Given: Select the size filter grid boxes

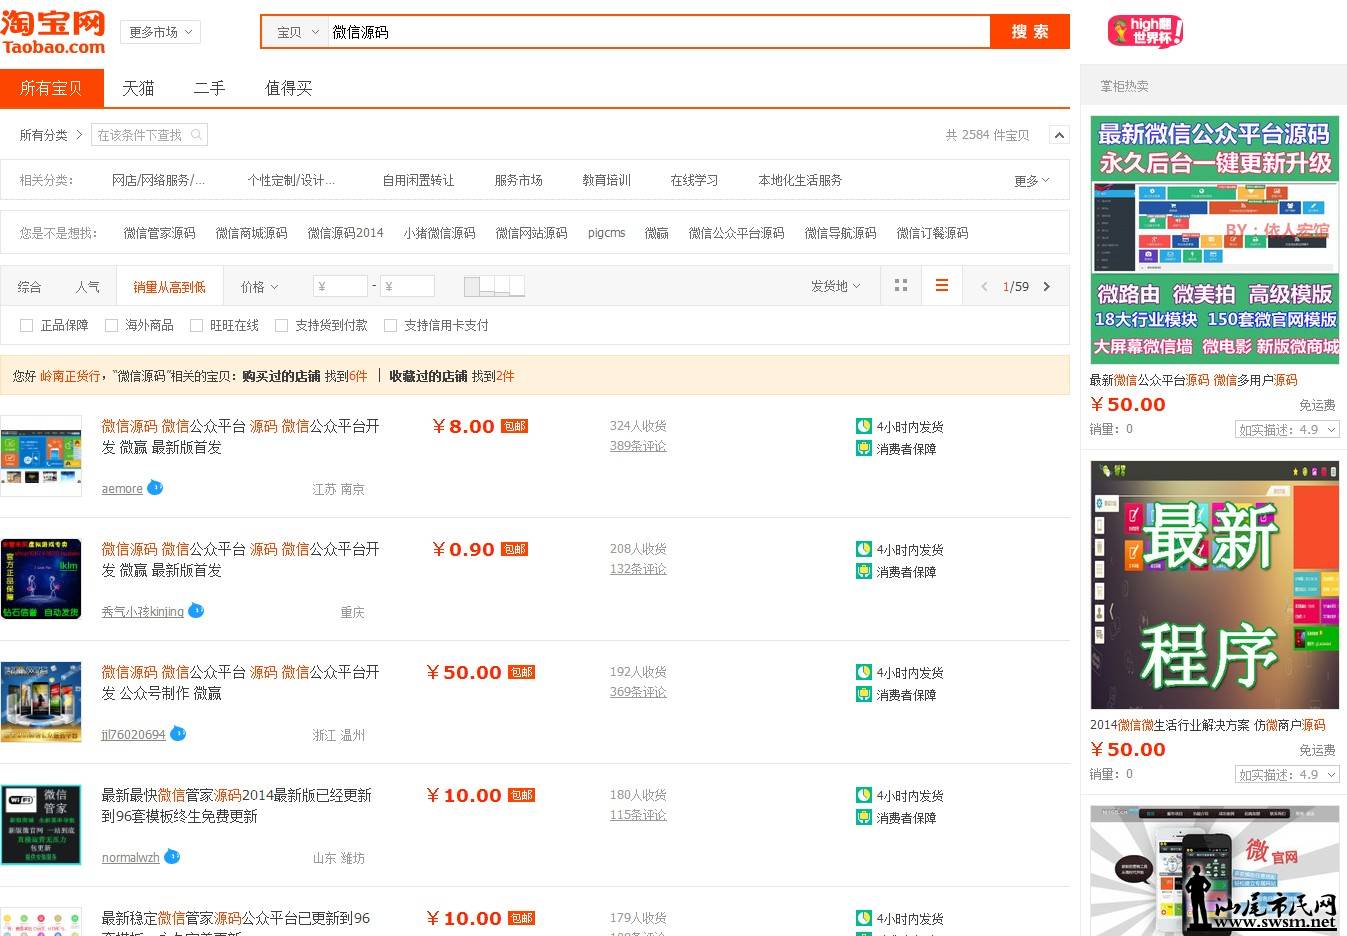Looking at the screenshot, I should click(x=494, y=286).
